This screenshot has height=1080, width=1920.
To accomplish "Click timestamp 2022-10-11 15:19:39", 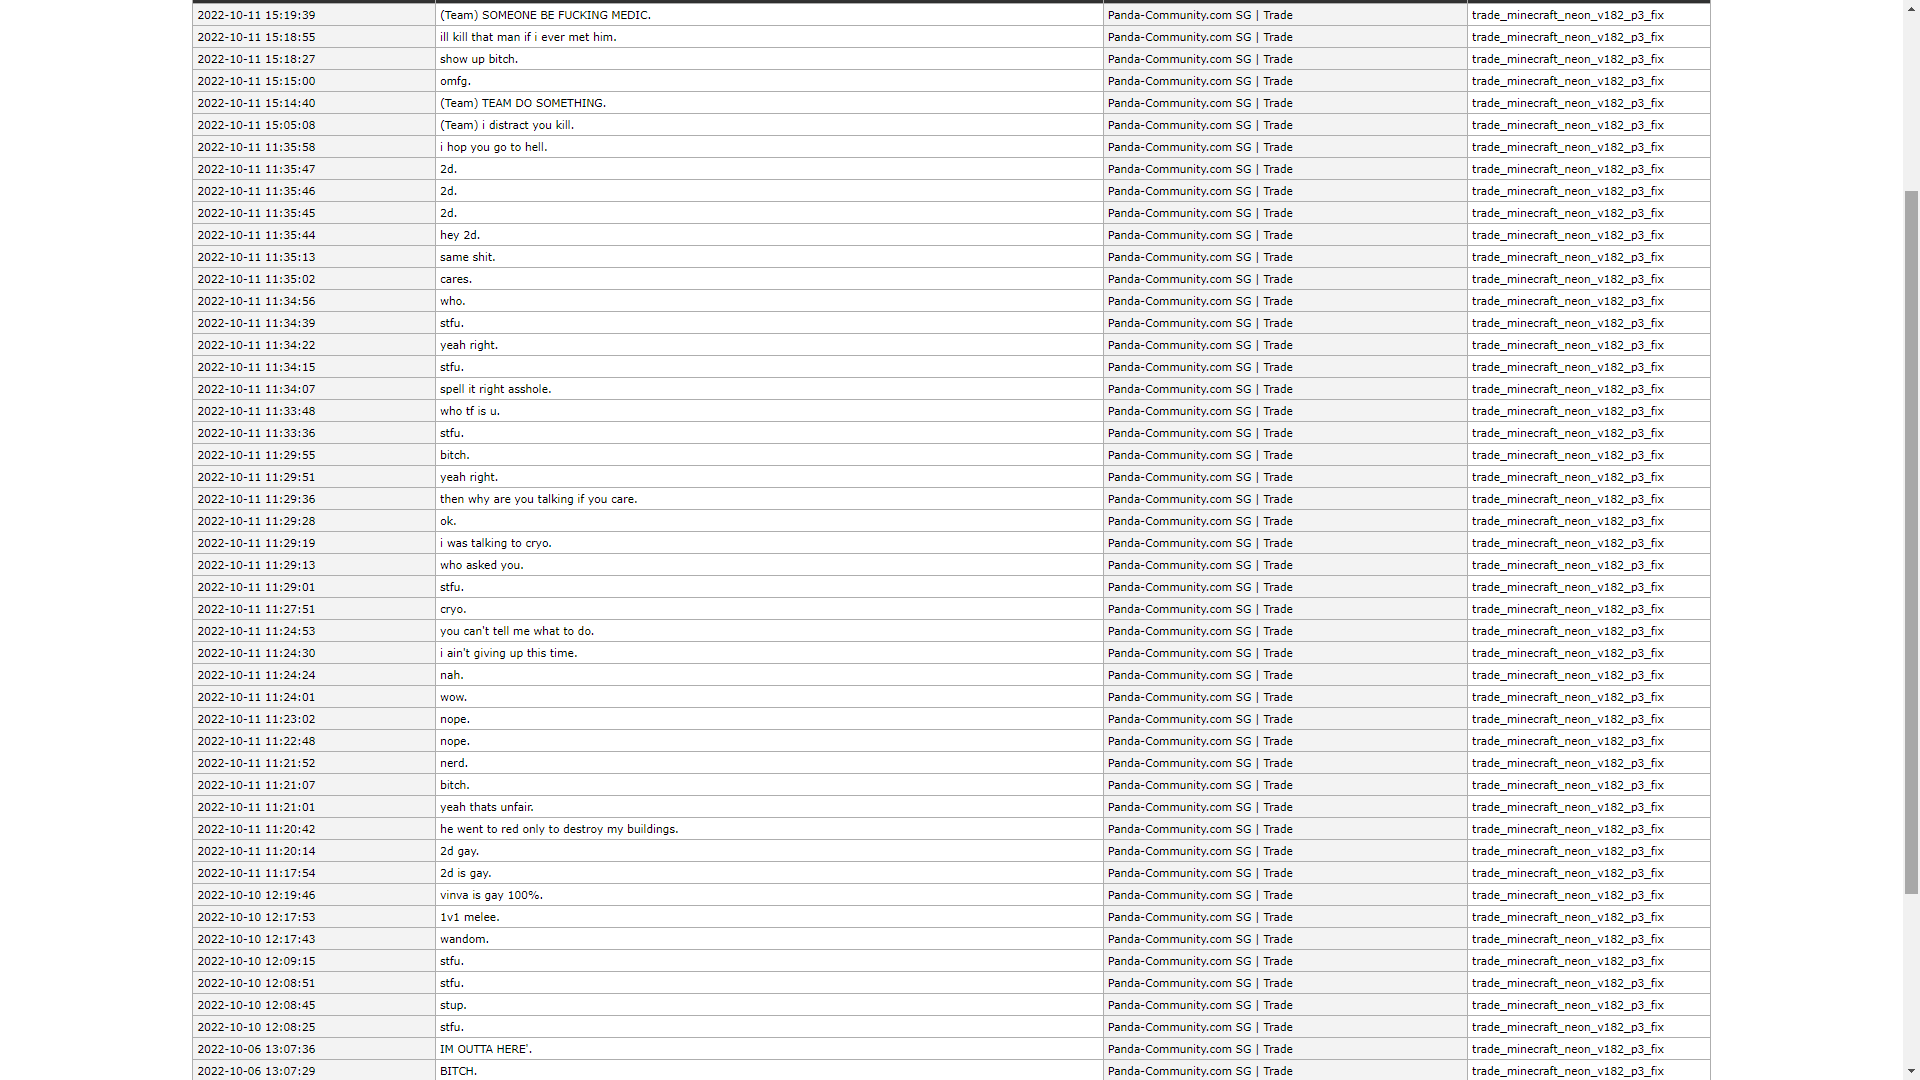I will point(256,15).
